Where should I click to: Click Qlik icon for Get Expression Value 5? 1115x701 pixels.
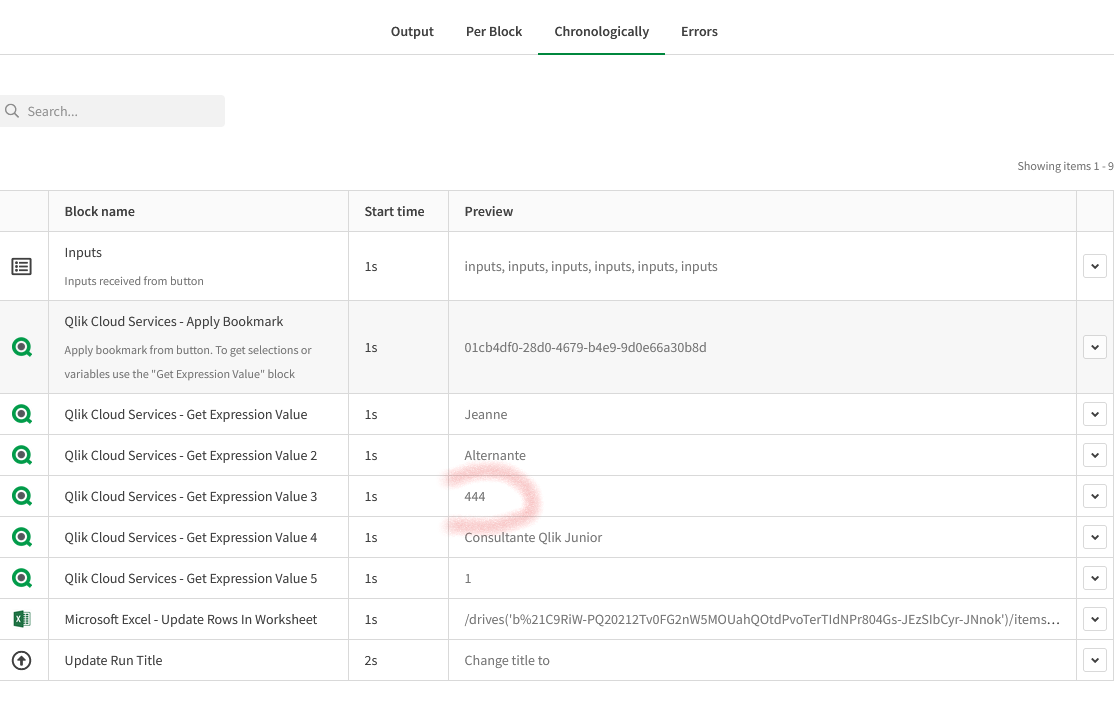coord(21,578)
